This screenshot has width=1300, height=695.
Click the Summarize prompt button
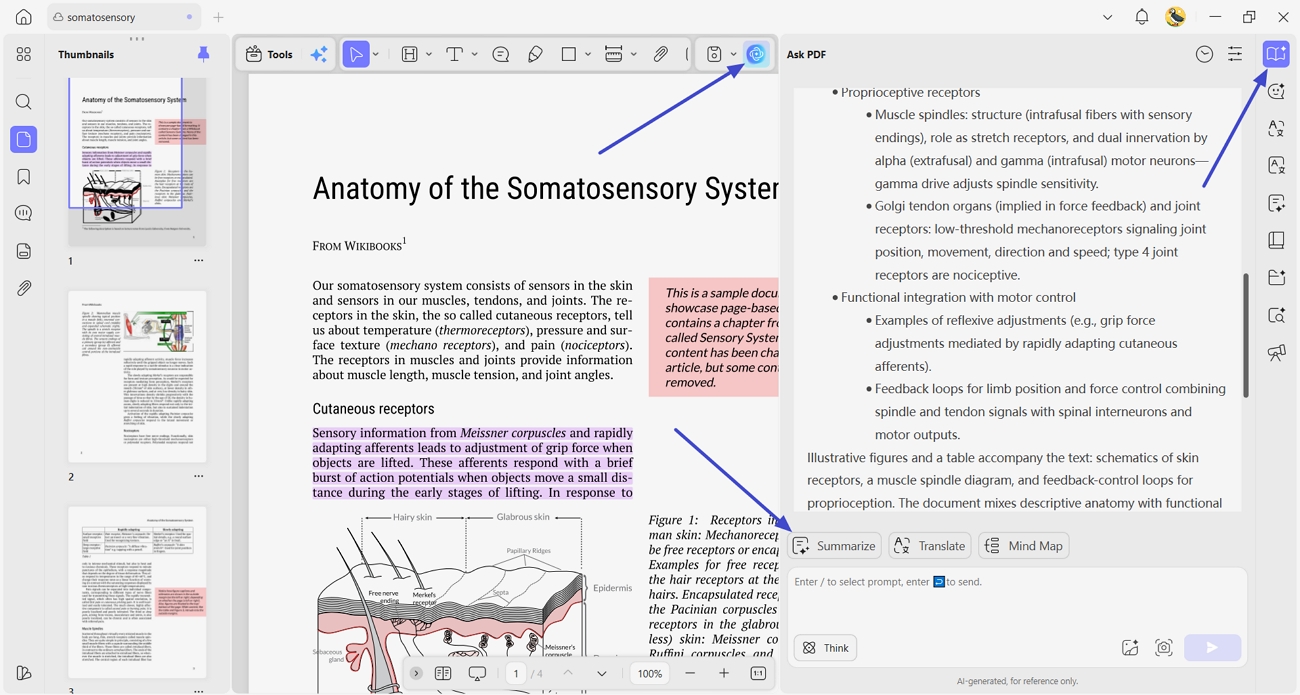pyautogui.click(x=834, y=546)
